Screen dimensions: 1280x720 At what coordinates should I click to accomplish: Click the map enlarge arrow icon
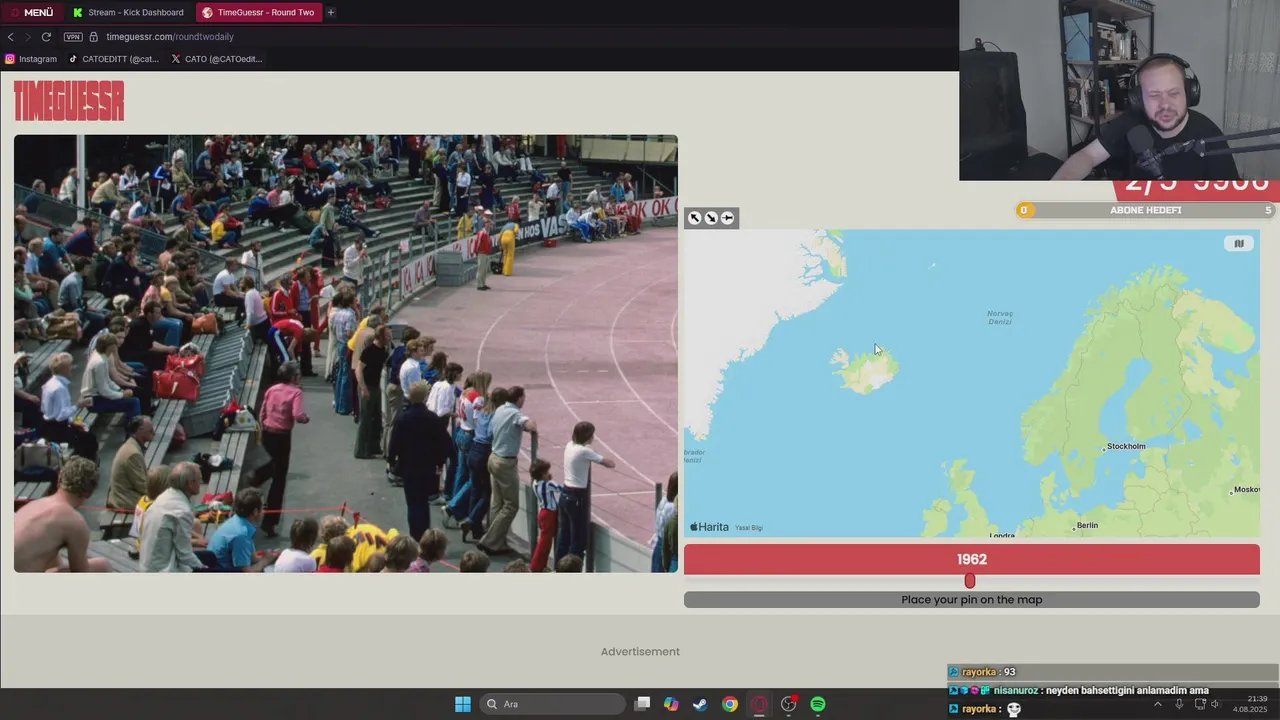[695, 218]
